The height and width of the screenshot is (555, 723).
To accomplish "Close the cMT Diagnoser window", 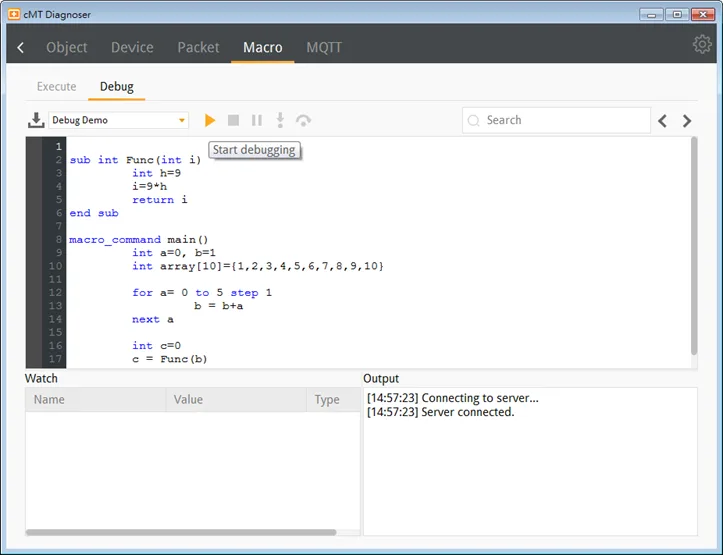I will tap(703, 15).
